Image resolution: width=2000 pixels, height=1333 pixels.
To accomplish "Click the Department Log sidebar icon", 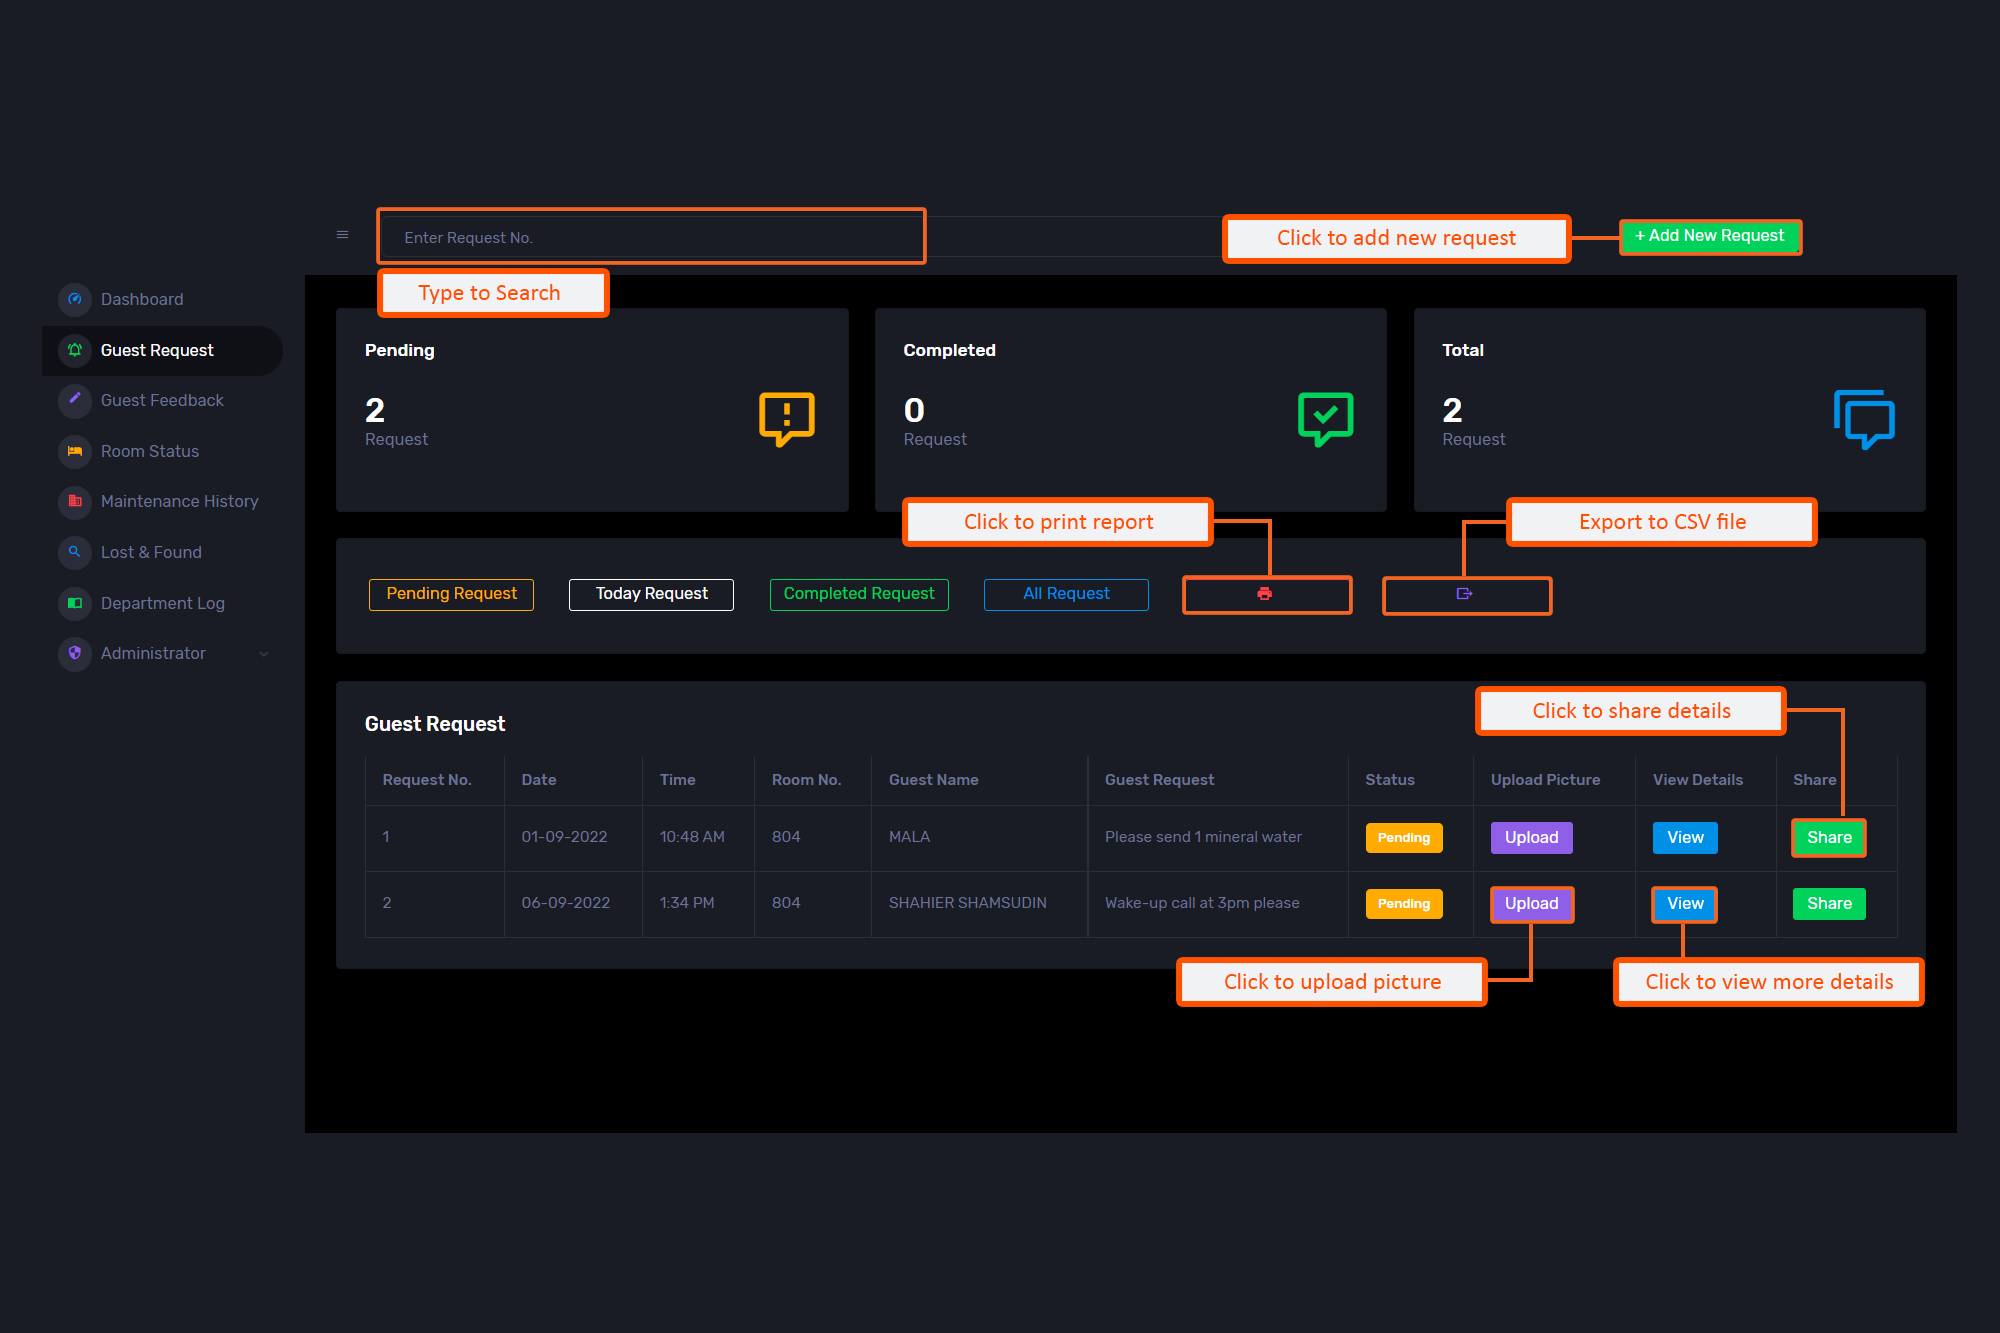I will pos(75,603).
